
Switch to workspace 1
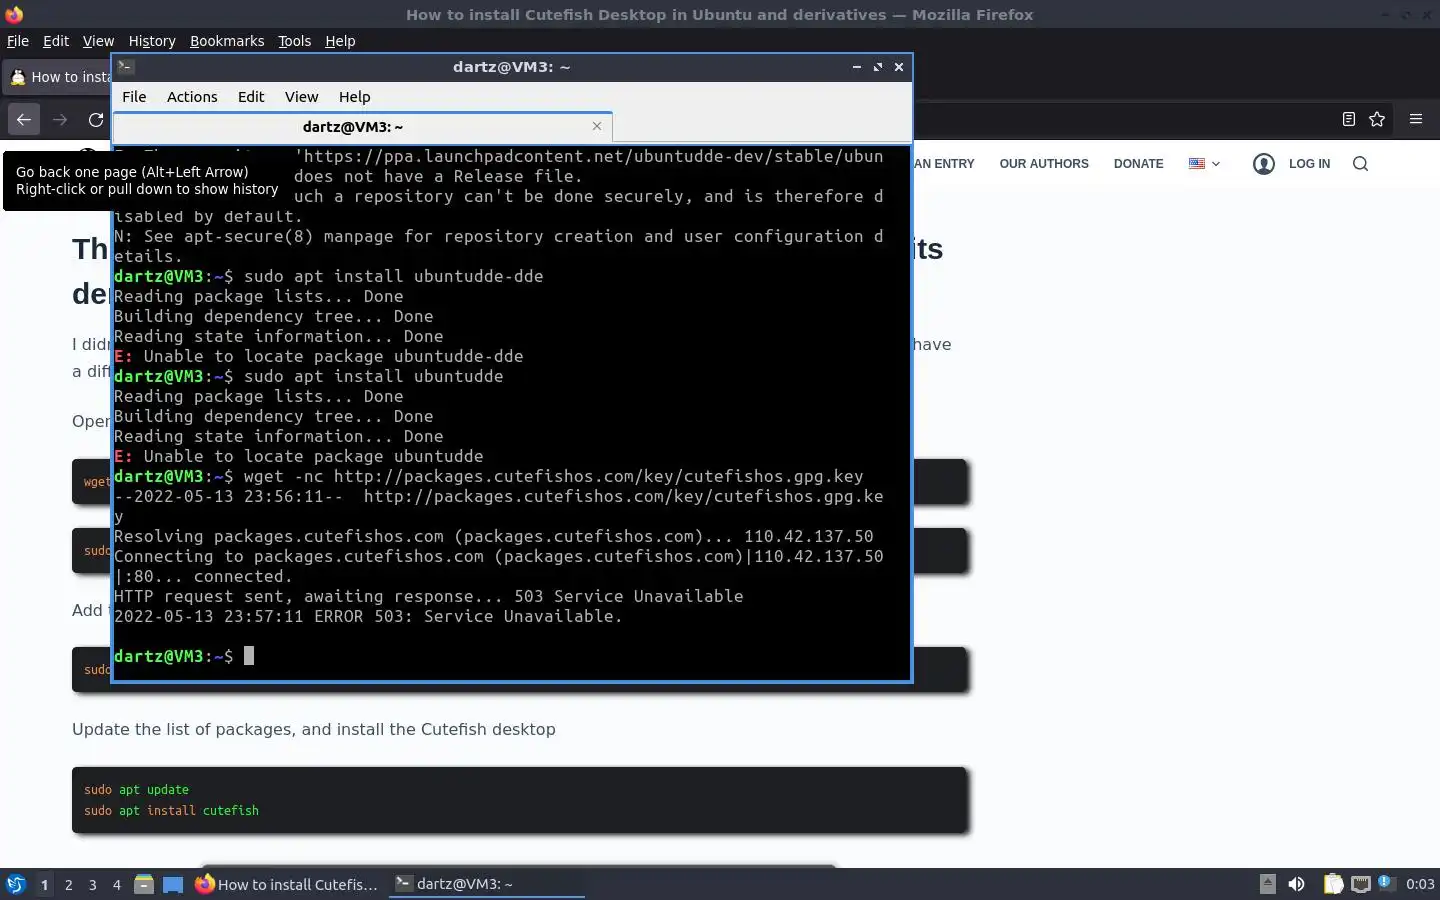[44, 884]
